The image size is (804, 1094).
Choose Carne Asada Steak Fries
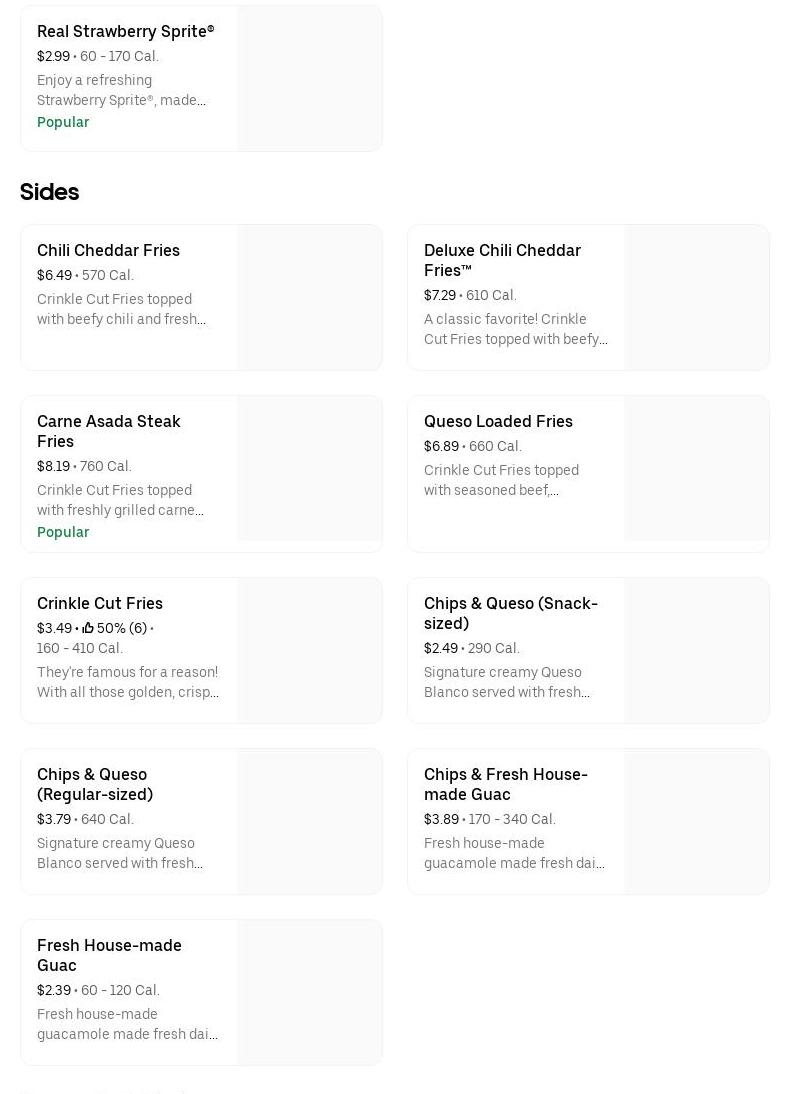click(108, 431)
